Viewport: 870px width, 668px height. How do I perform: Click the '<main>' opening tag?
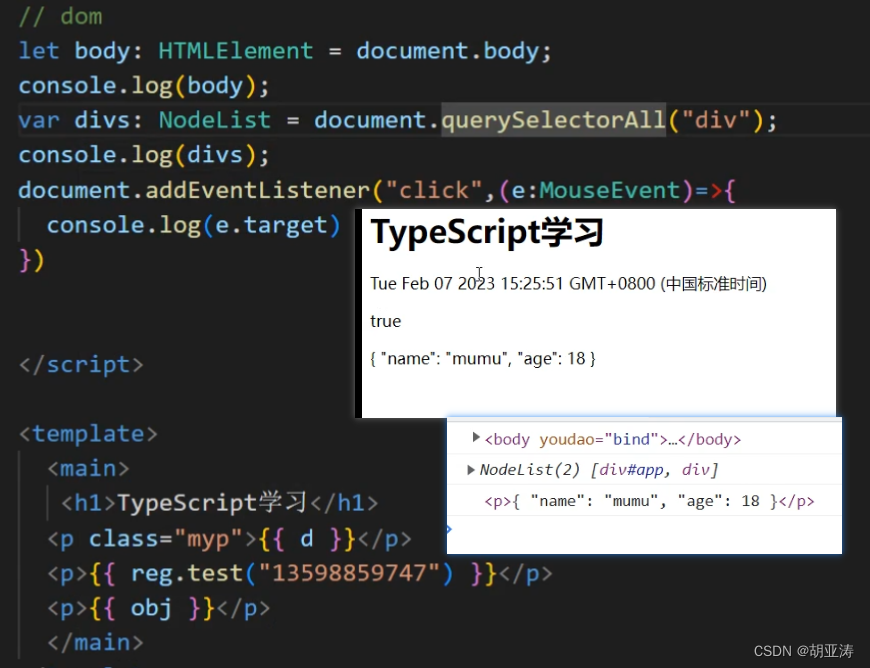pyautogui.click(x=88, y=469)
